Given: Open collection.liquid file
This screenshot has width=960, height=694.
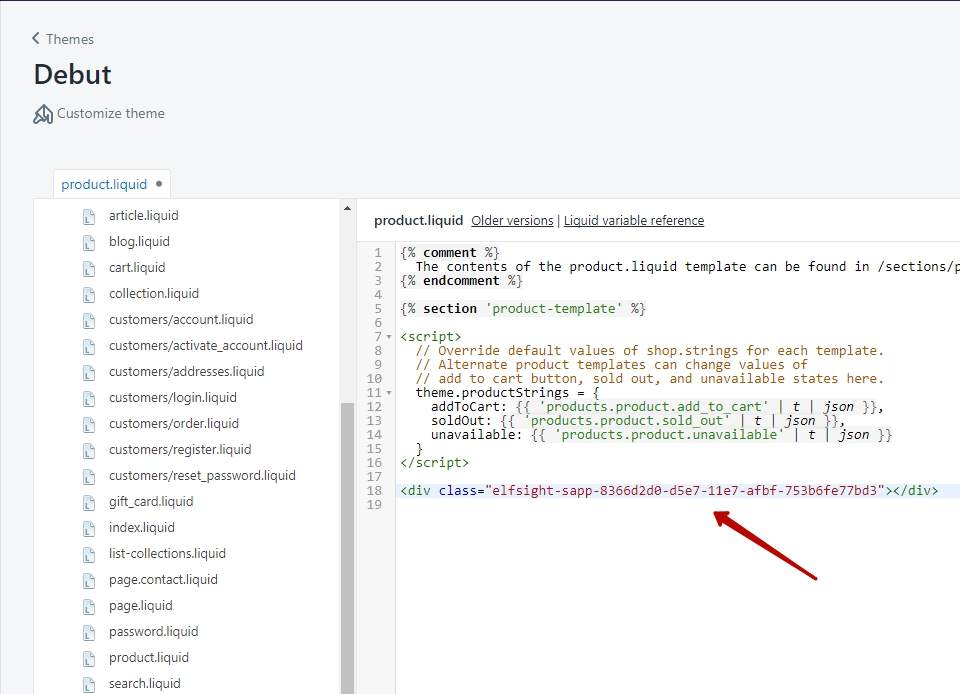Looking at the screenshot, I should tap(154, 294).
